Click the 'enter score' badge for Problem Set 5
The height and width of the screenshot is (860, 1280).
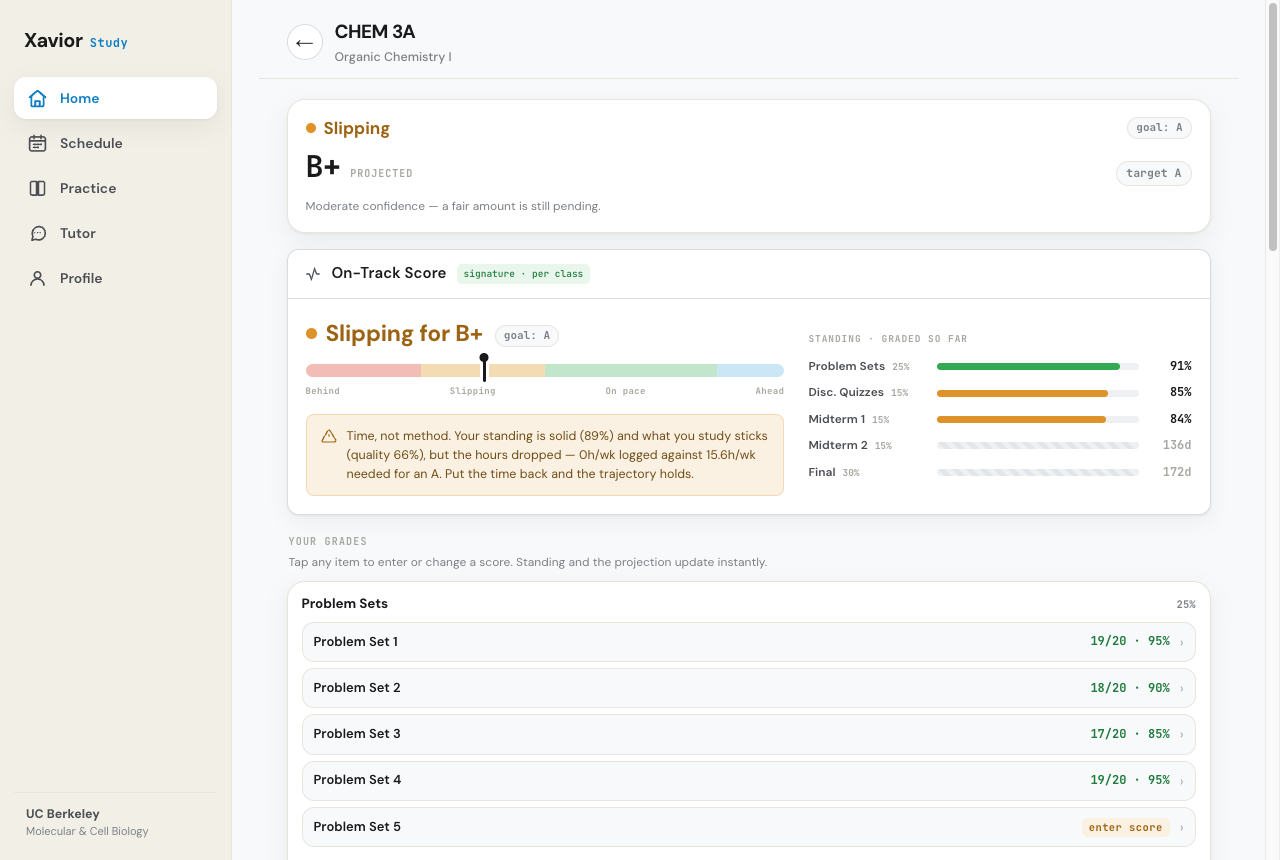(1125, 827)
